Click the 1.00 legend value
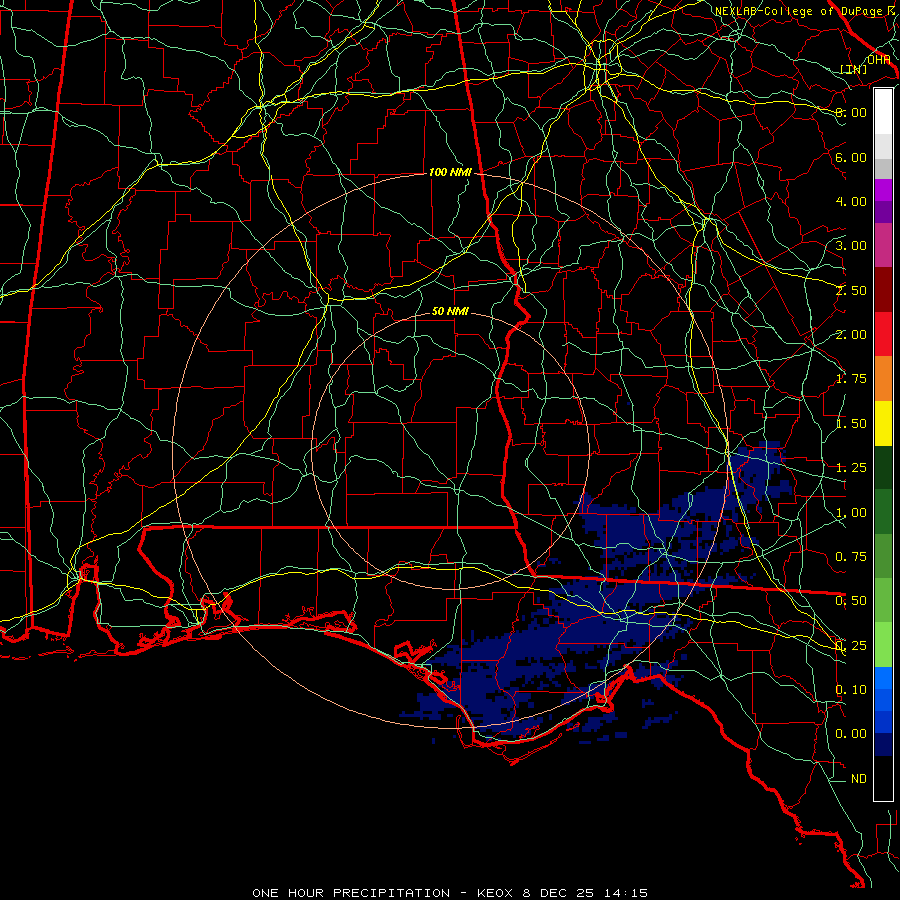Screen dimensions: 900x900 pos(851,513)
